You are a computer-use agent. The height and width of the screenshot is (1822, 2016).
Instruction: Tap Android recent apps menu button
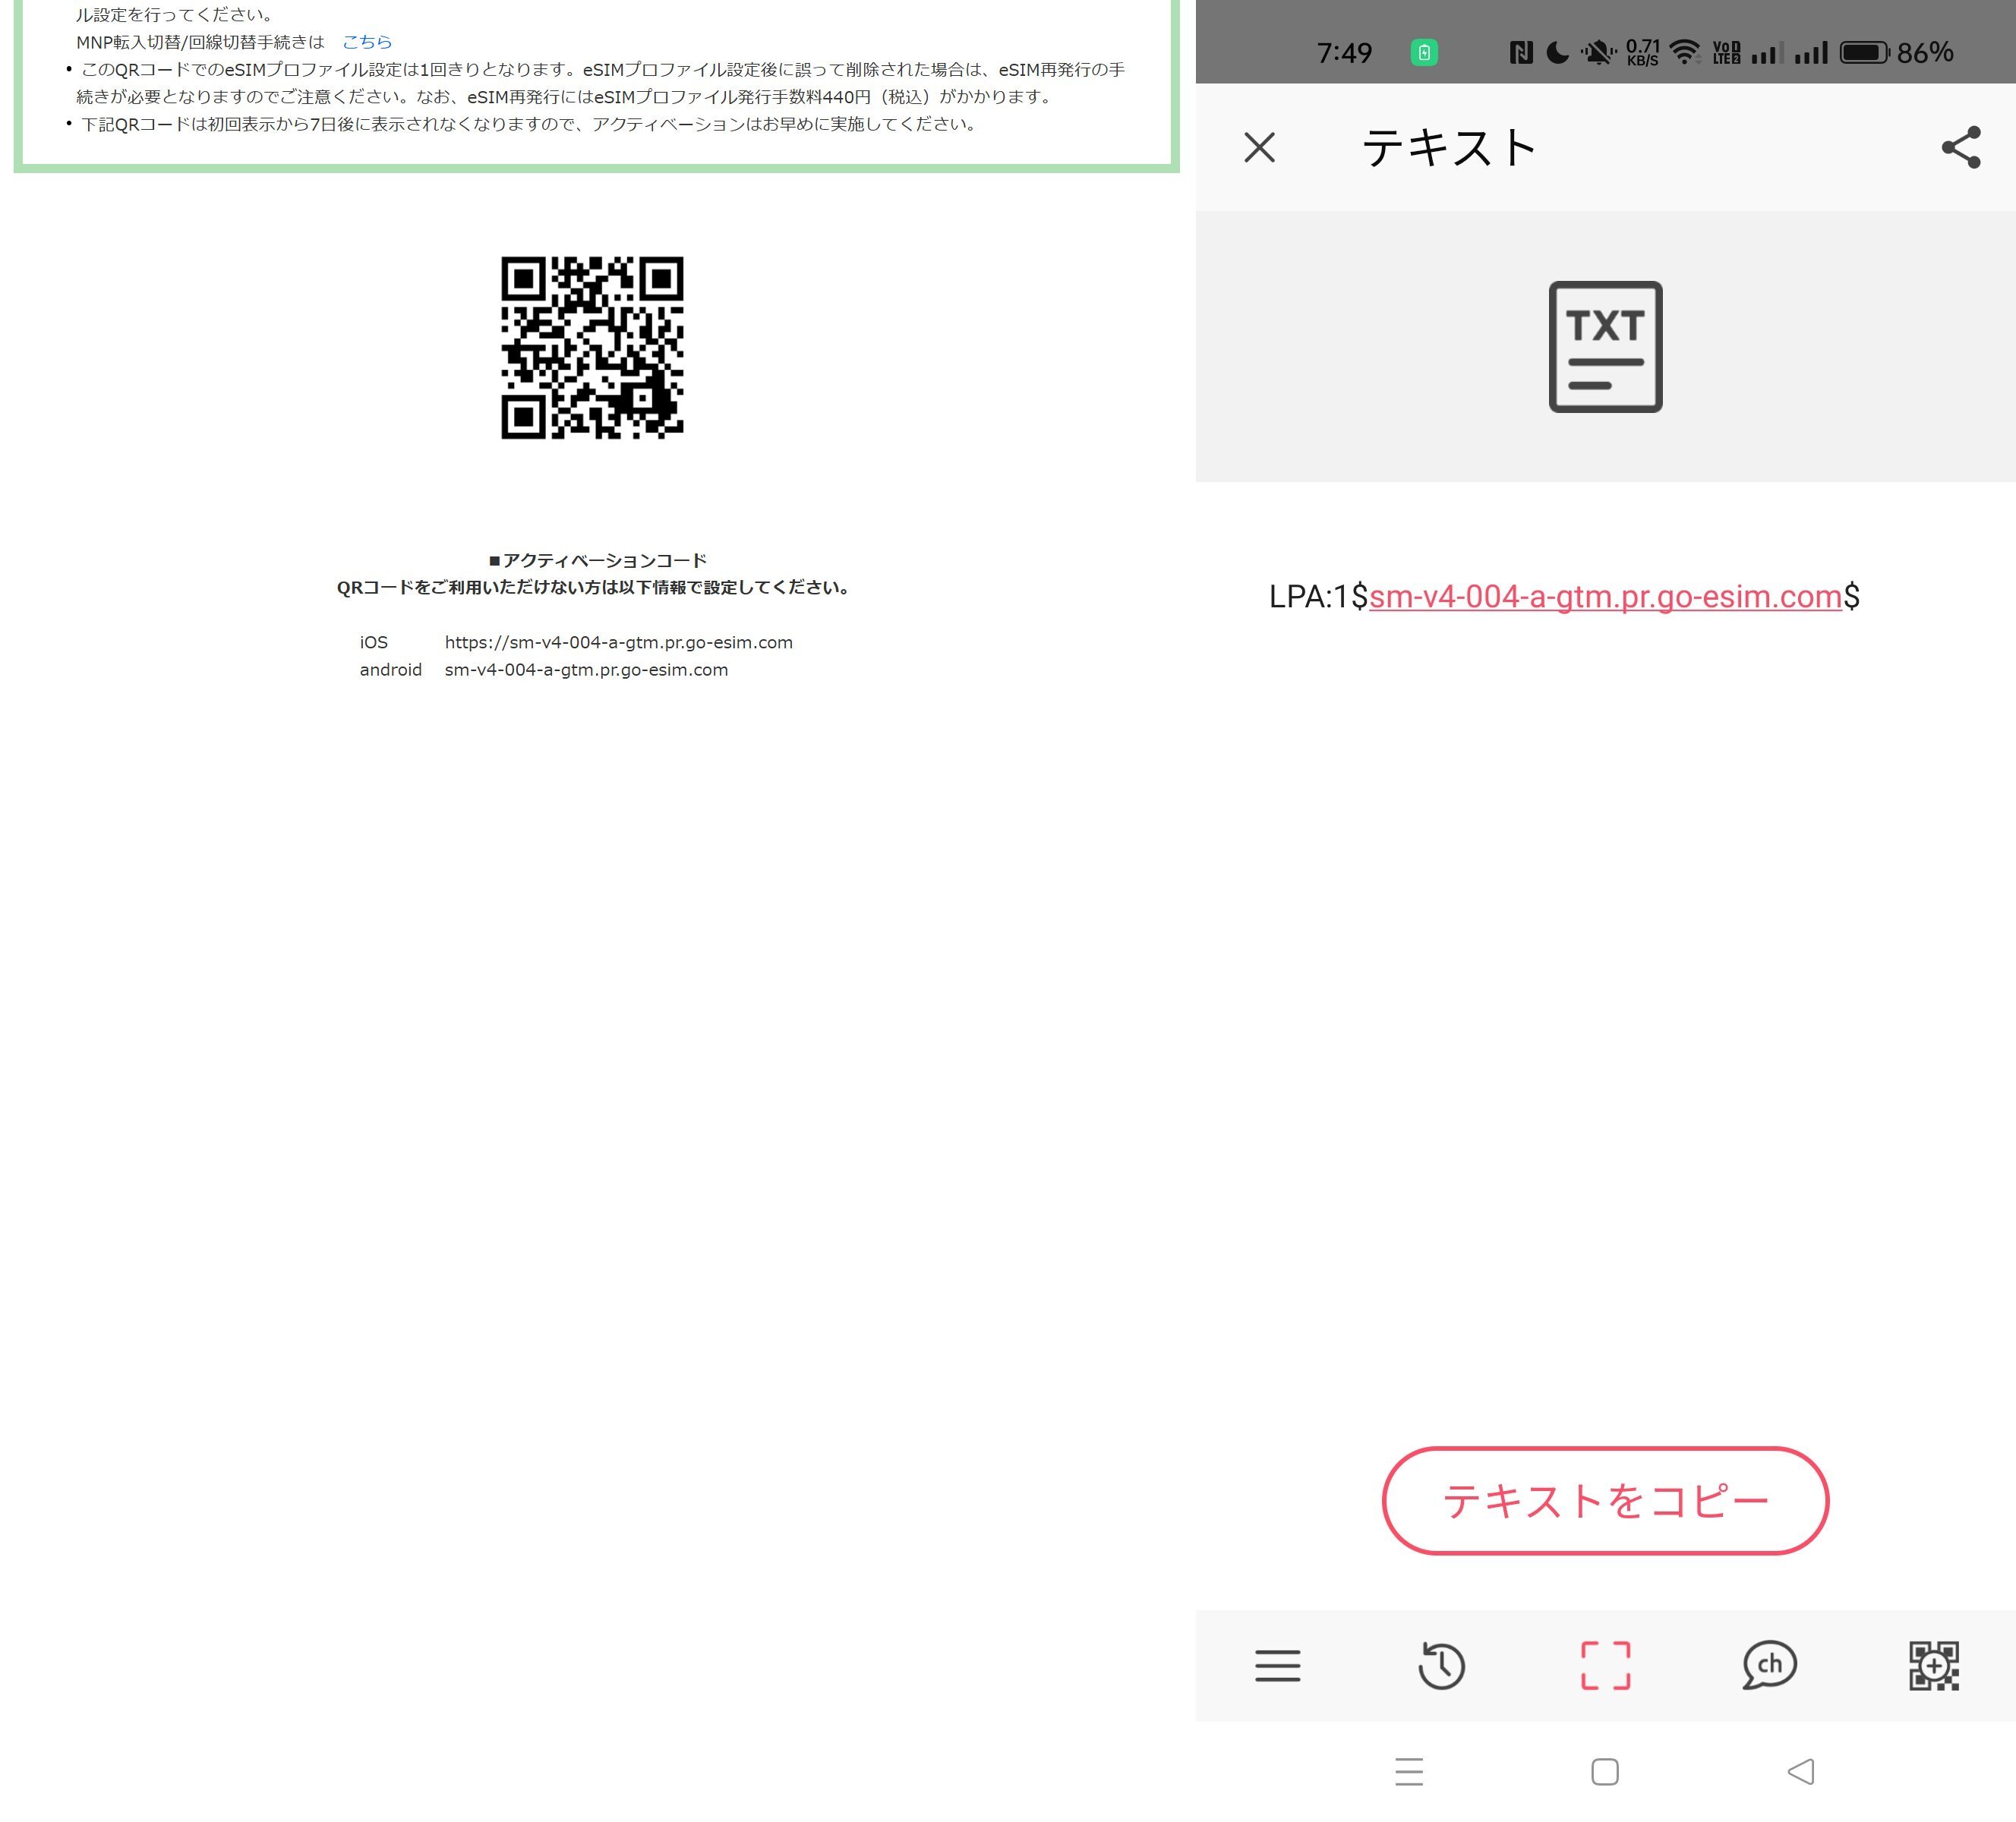coord(1409,1771)
